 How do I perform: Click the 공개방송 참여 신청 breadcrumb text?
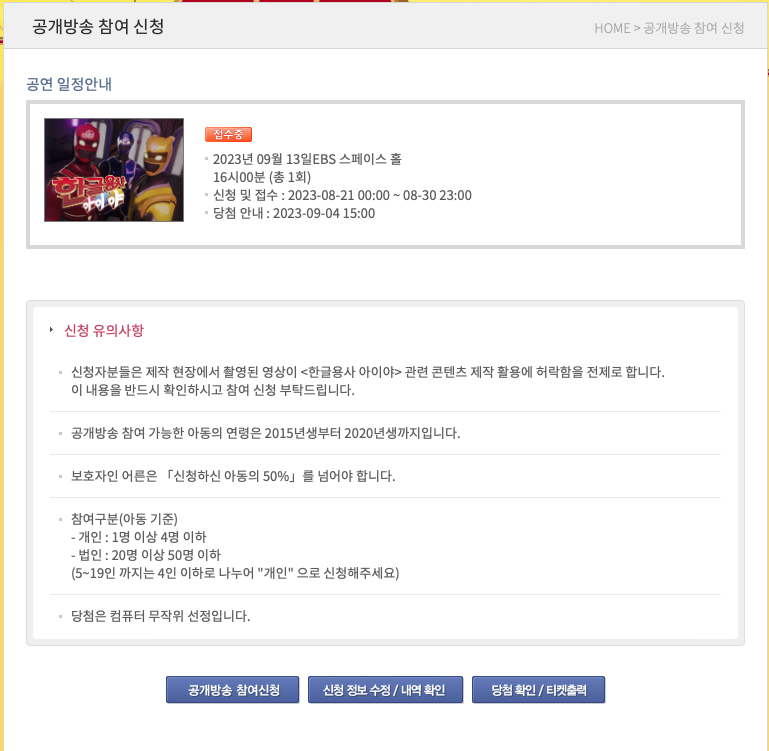click(693, 28)
